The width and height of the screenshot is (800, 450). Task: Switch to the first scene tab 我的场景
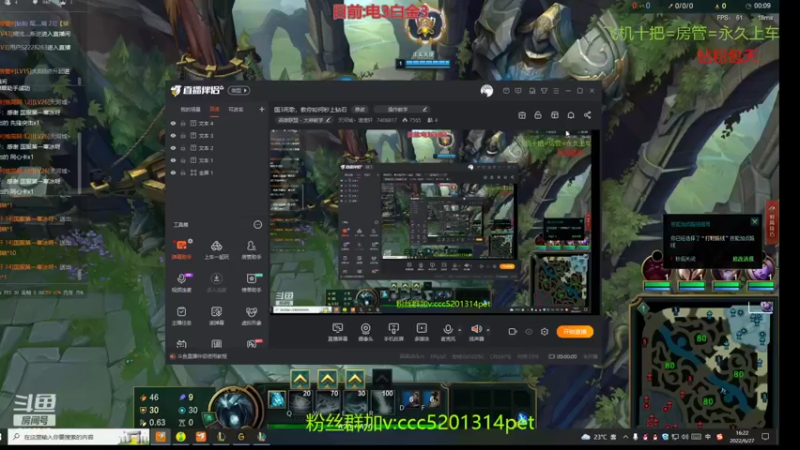tap(190, 109)
